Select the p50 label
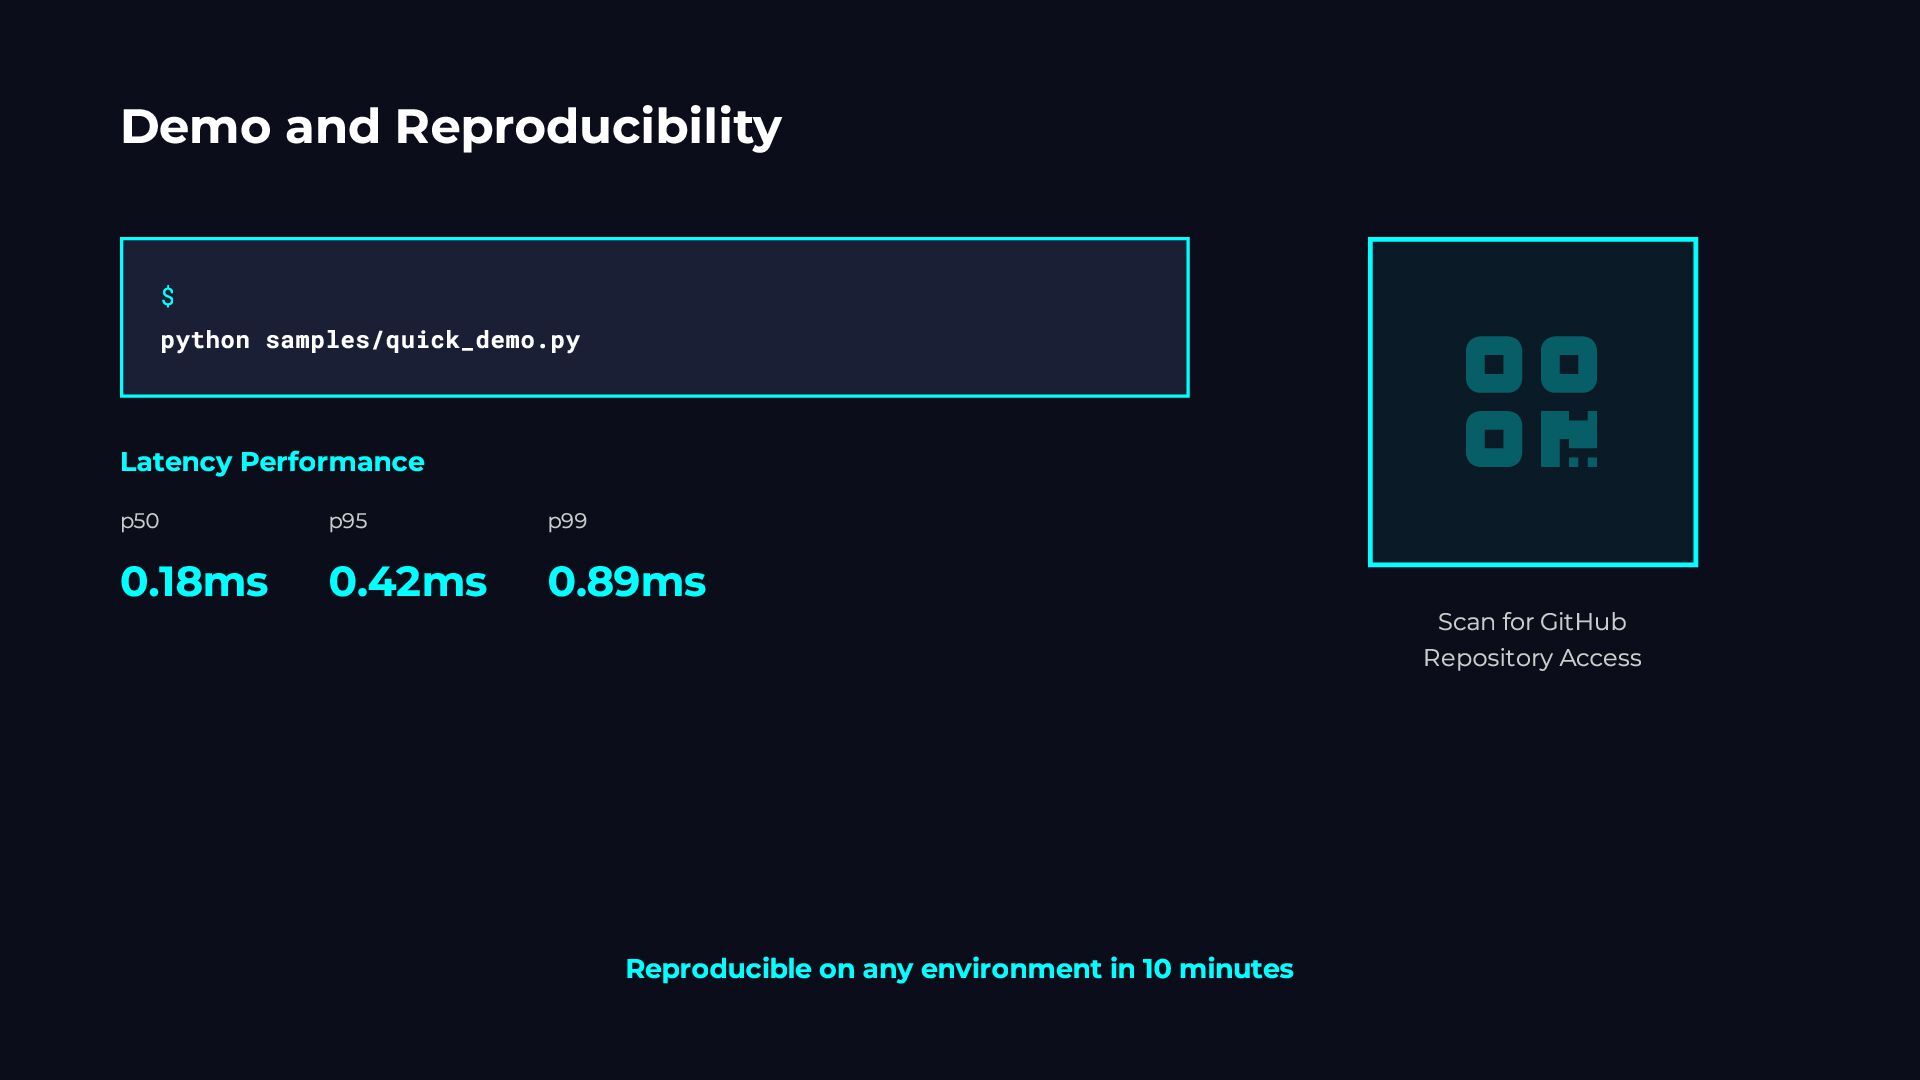Screen dimensions: 1920x1080 140,521
